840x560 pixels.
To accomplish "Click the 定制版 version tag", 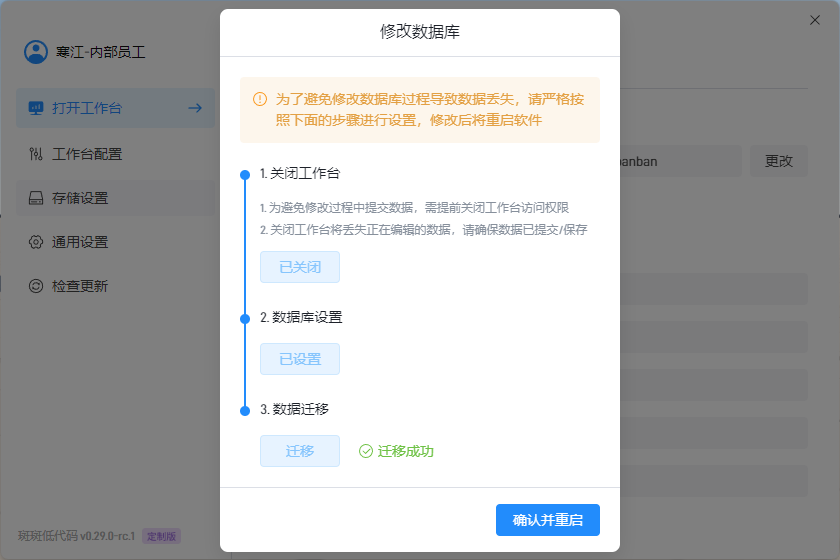I will (161, 536).
